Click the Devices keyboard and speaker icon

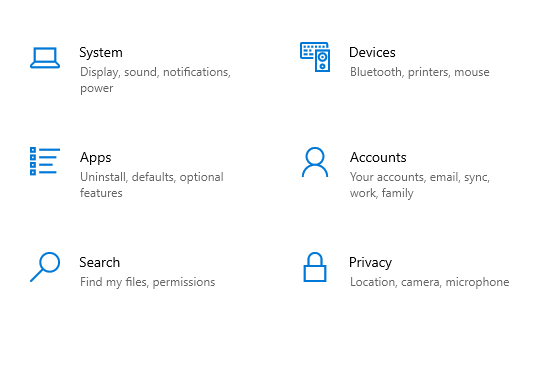[315, 57]
